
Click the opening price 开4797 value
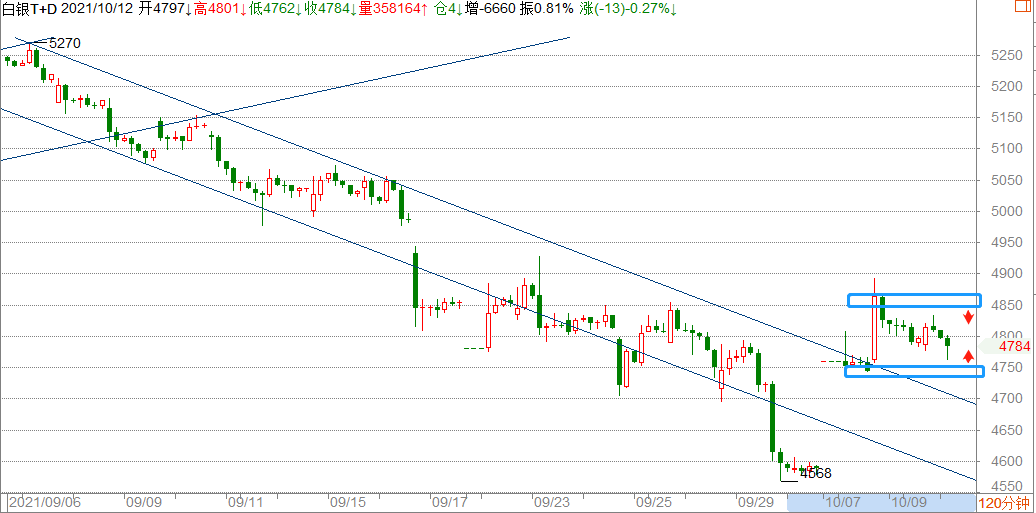[x=164, y=9]
